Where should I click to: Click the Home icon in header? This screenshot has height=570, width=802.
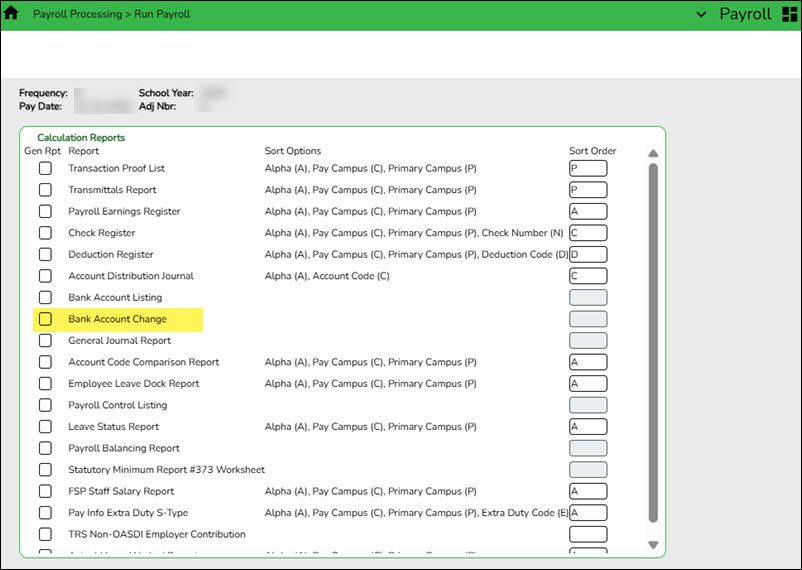tap(12, 14)
